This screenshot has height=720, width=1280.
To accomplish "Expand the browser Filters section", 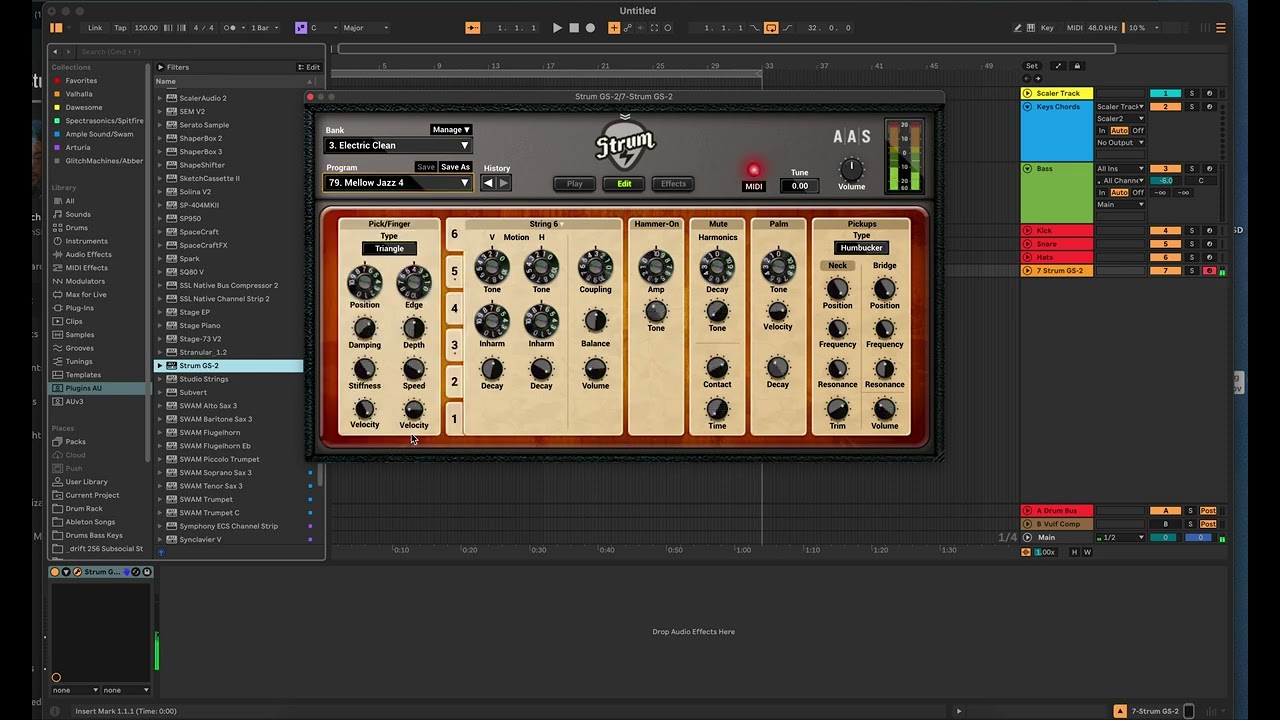I will 160,67.
